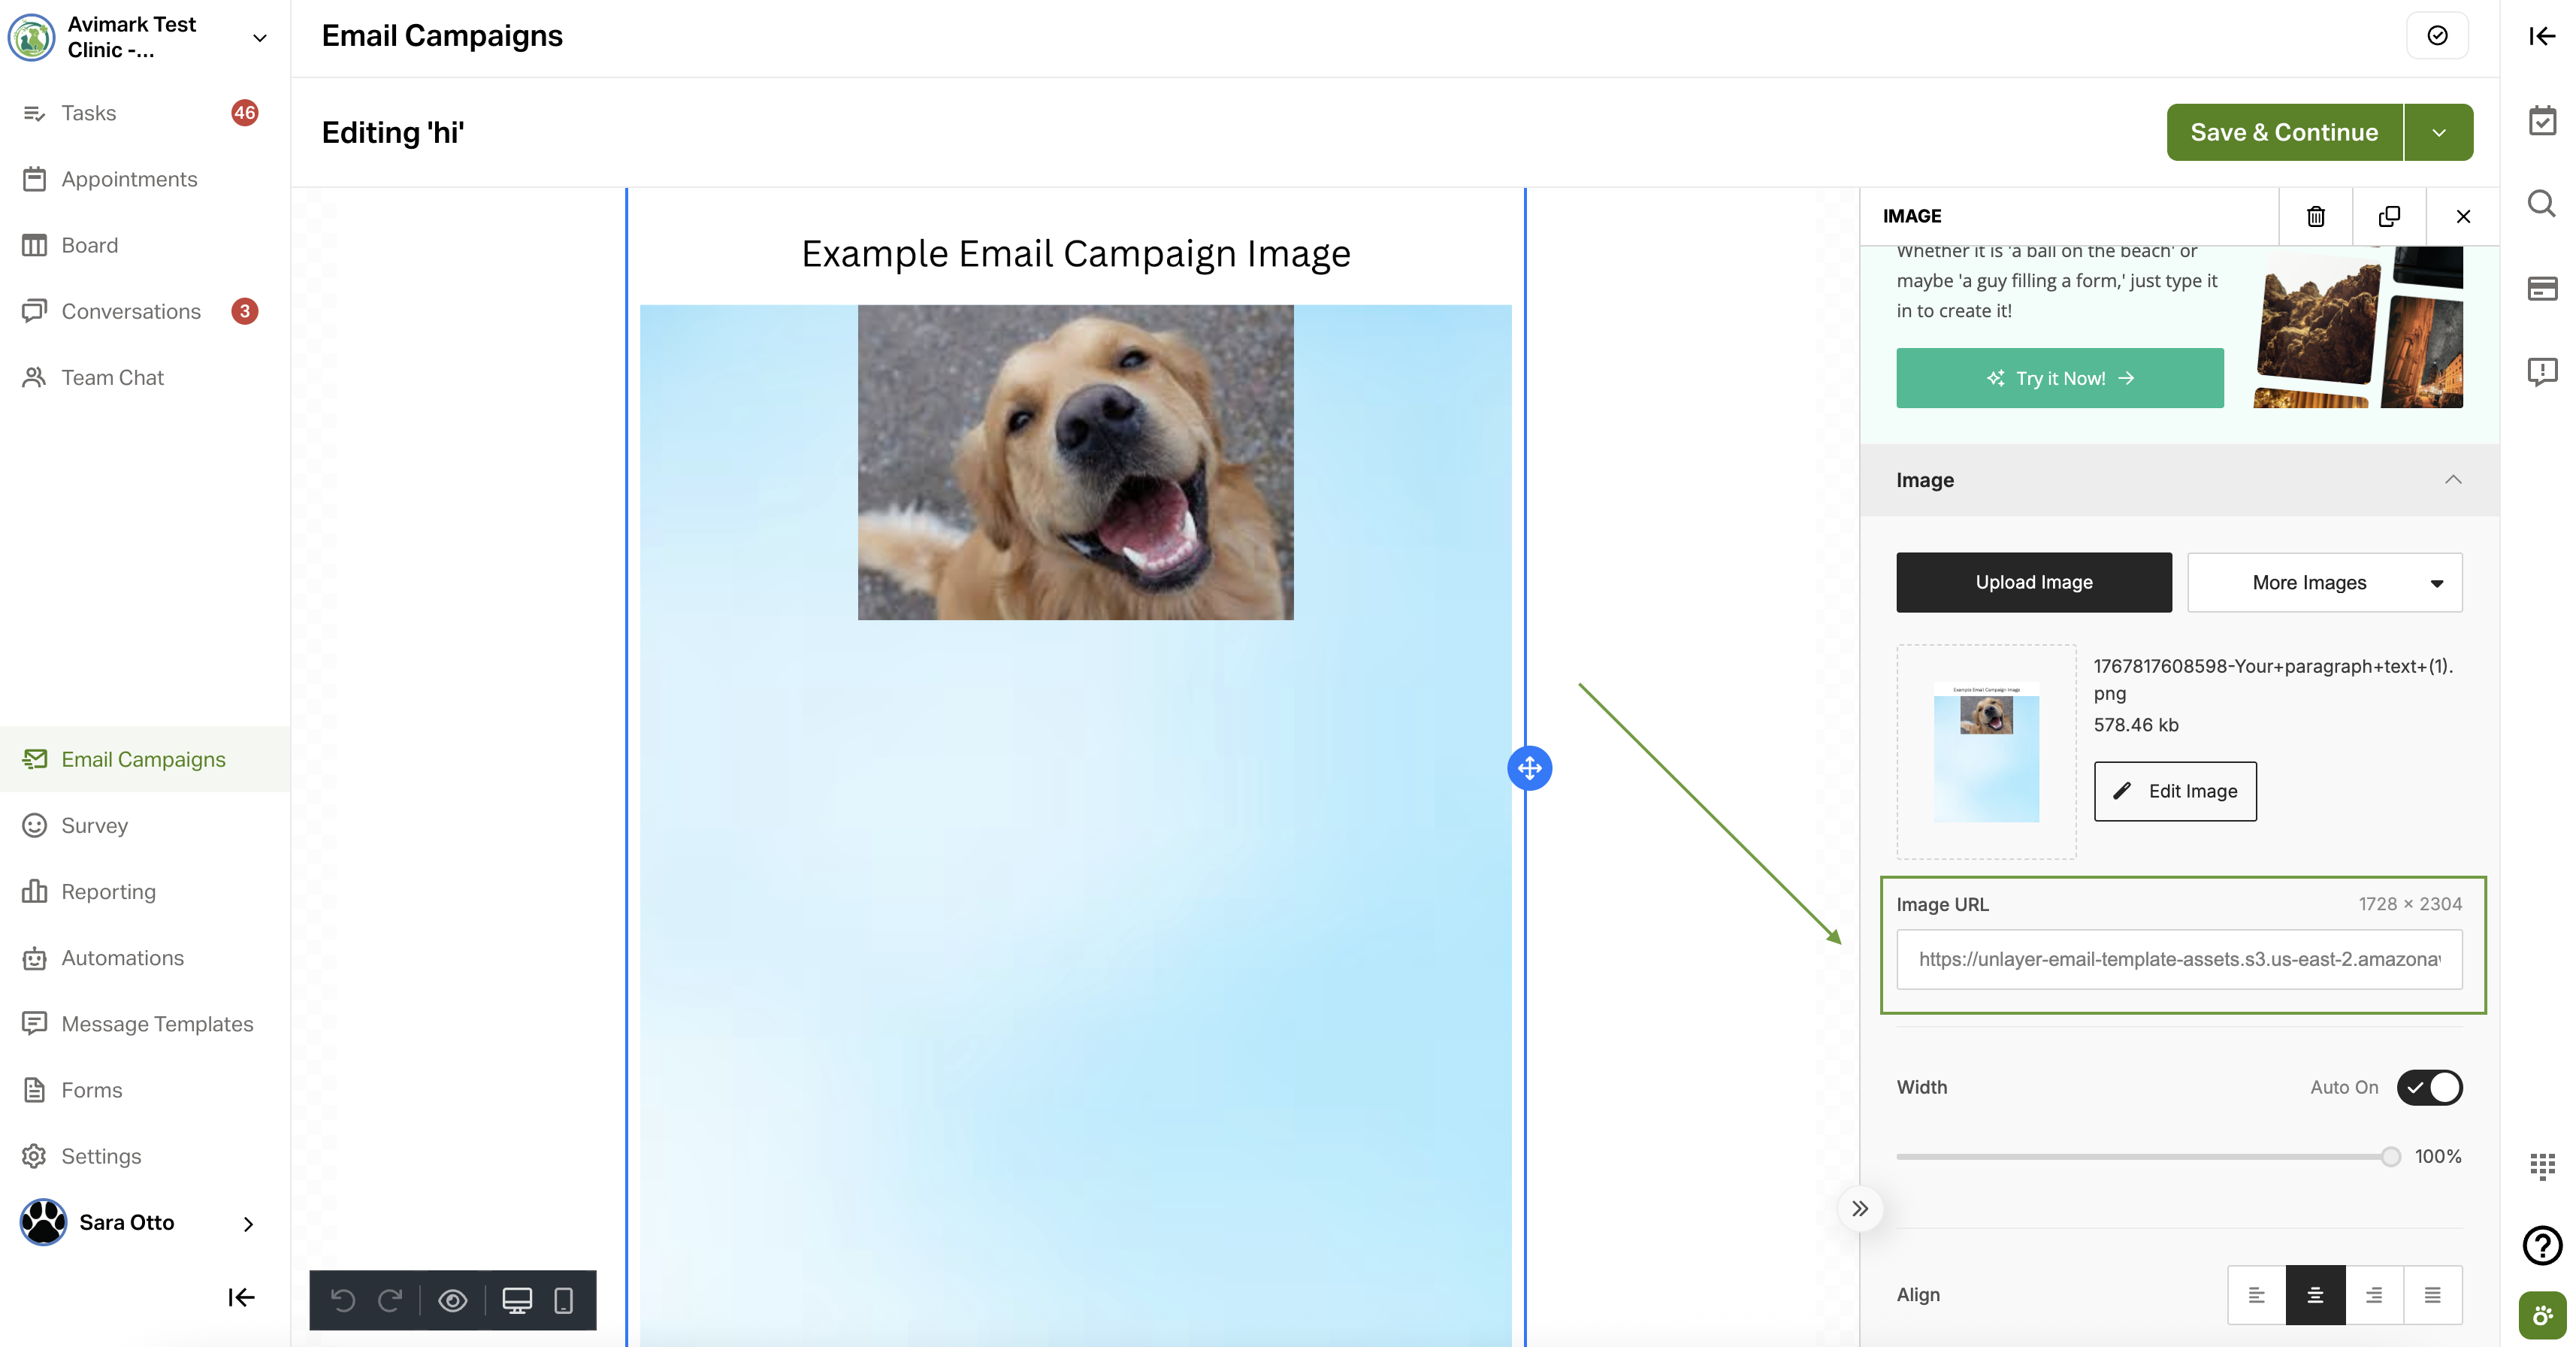Click the blue move handle on canvas
This screenshot has height=1347, width=2576.
(x=1529, y=768)
